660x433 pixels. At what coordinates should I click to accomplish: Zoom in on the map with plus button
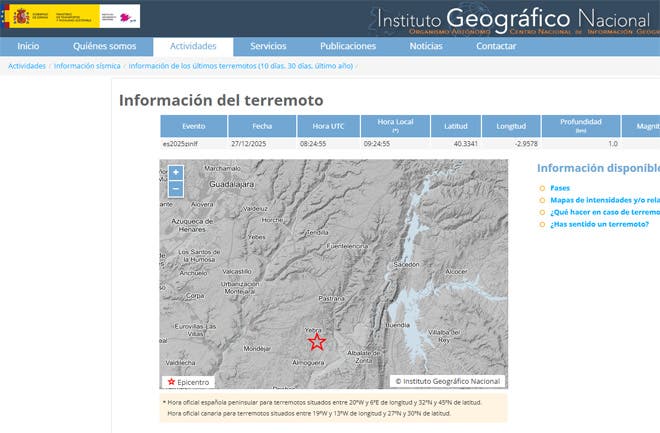(176, 173)
